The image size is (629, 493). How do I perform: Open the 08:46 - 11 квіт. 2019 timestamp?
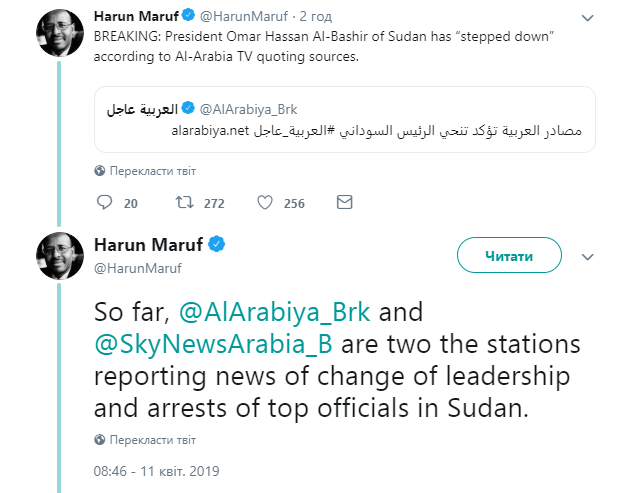click(156, 470)
